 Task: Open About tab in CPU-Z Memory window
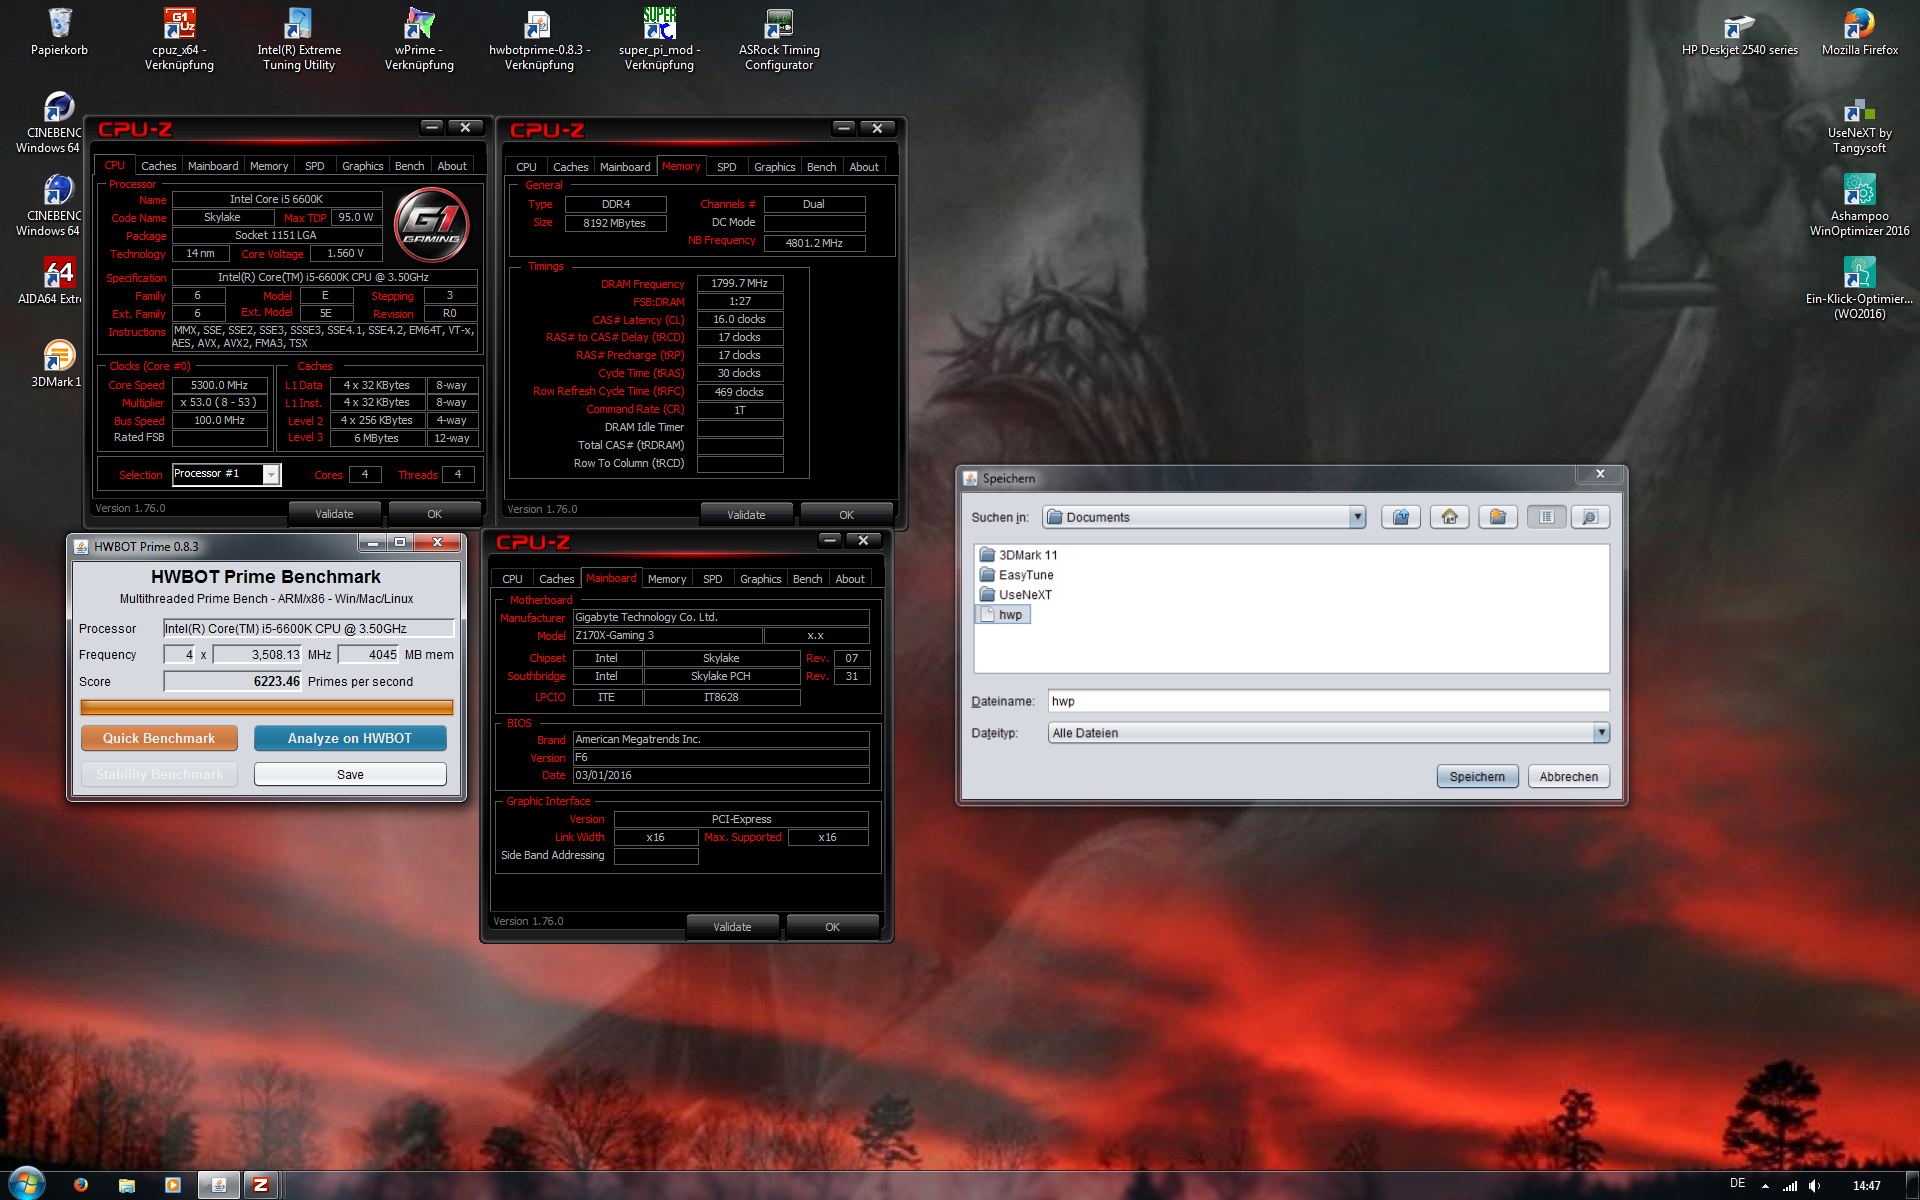[x=864, y=167]
